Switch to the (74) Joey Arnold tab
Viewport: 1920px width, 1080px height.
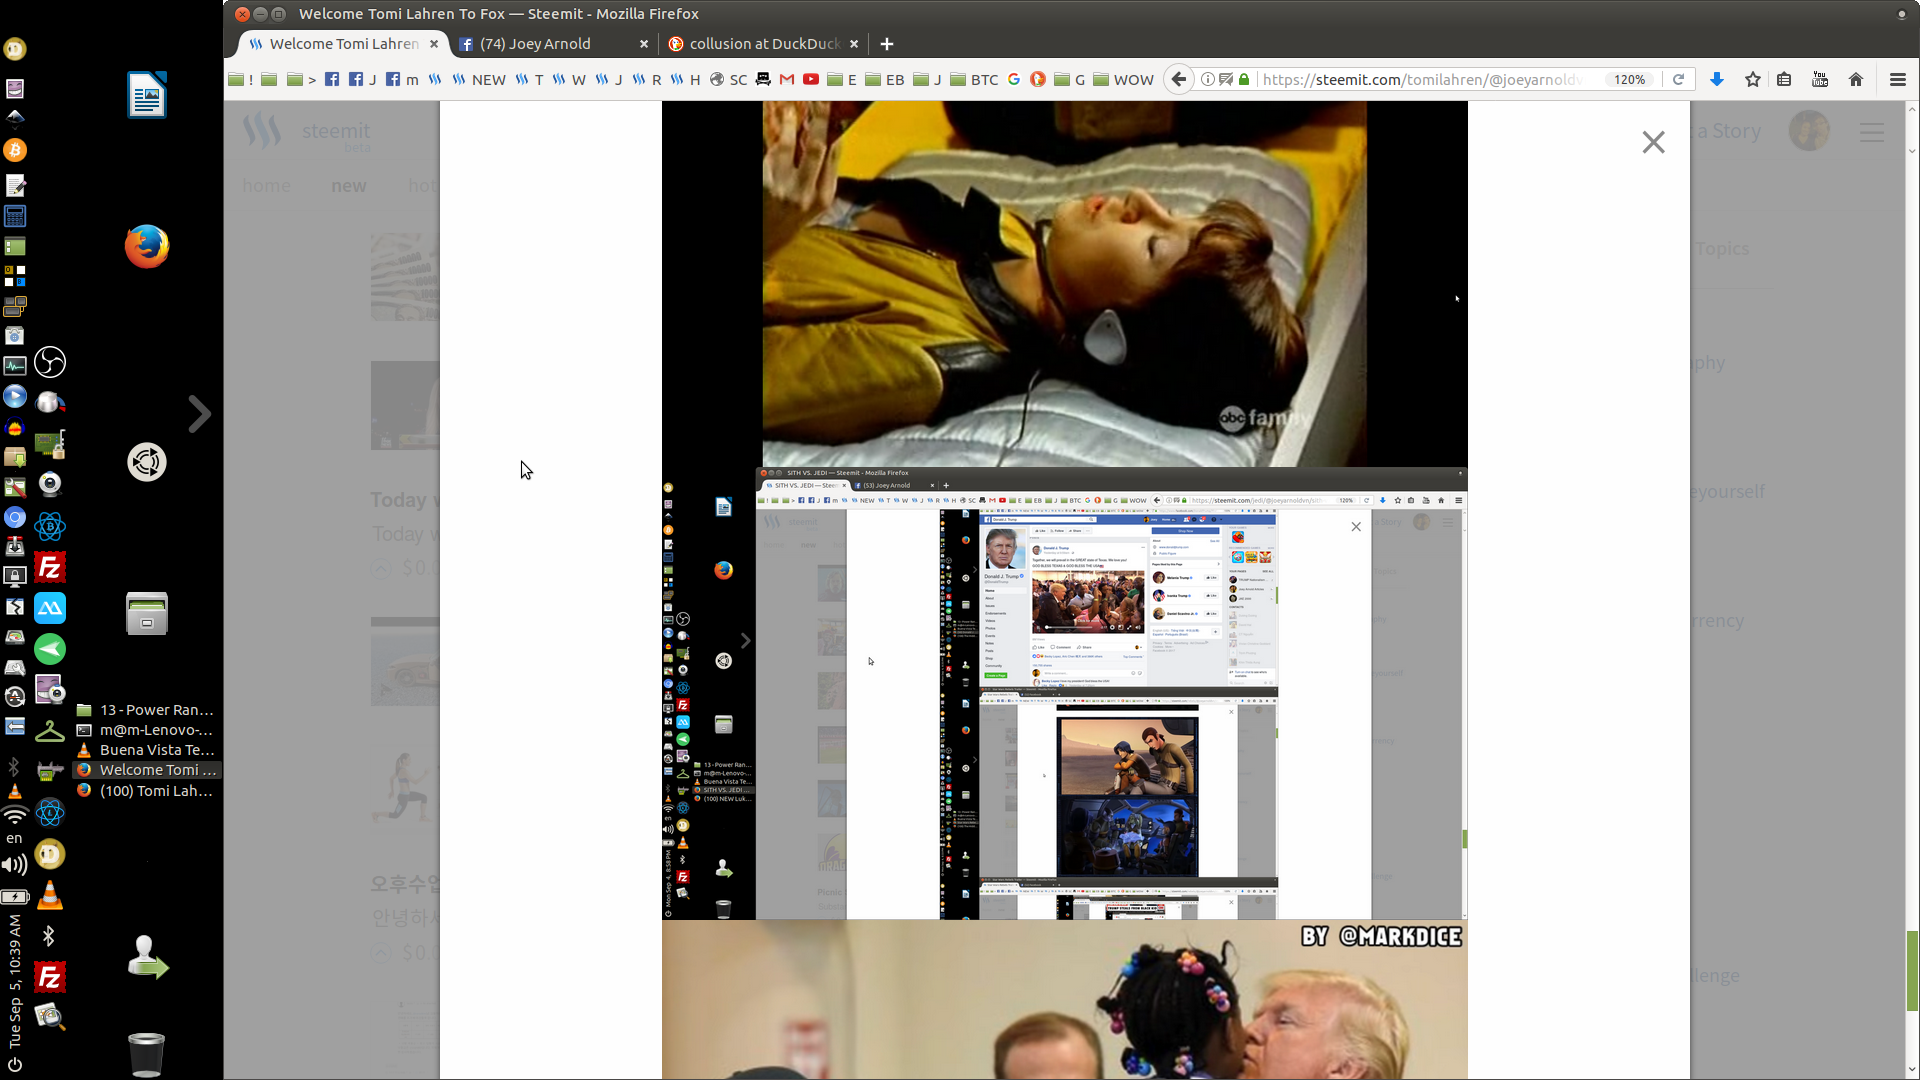[x=553, y=44]
